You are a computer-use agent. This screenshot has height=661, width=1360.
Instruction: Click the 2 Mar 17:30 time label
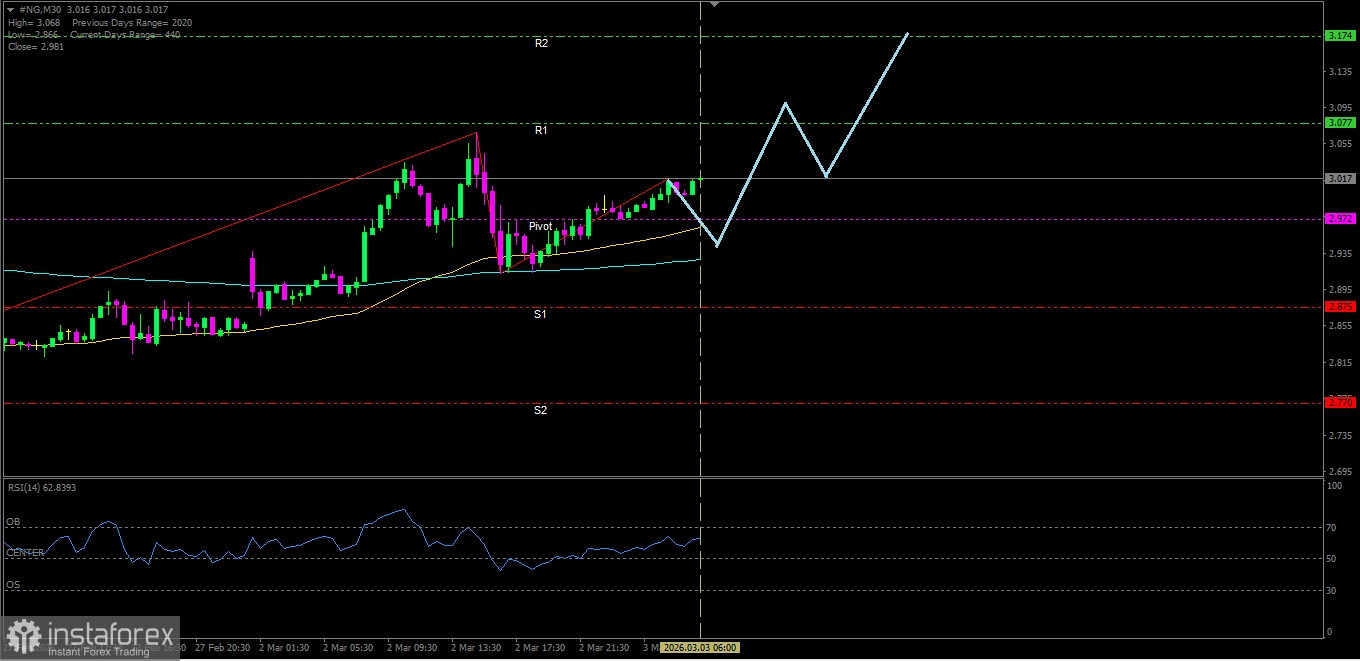click(x=542, y=648)
